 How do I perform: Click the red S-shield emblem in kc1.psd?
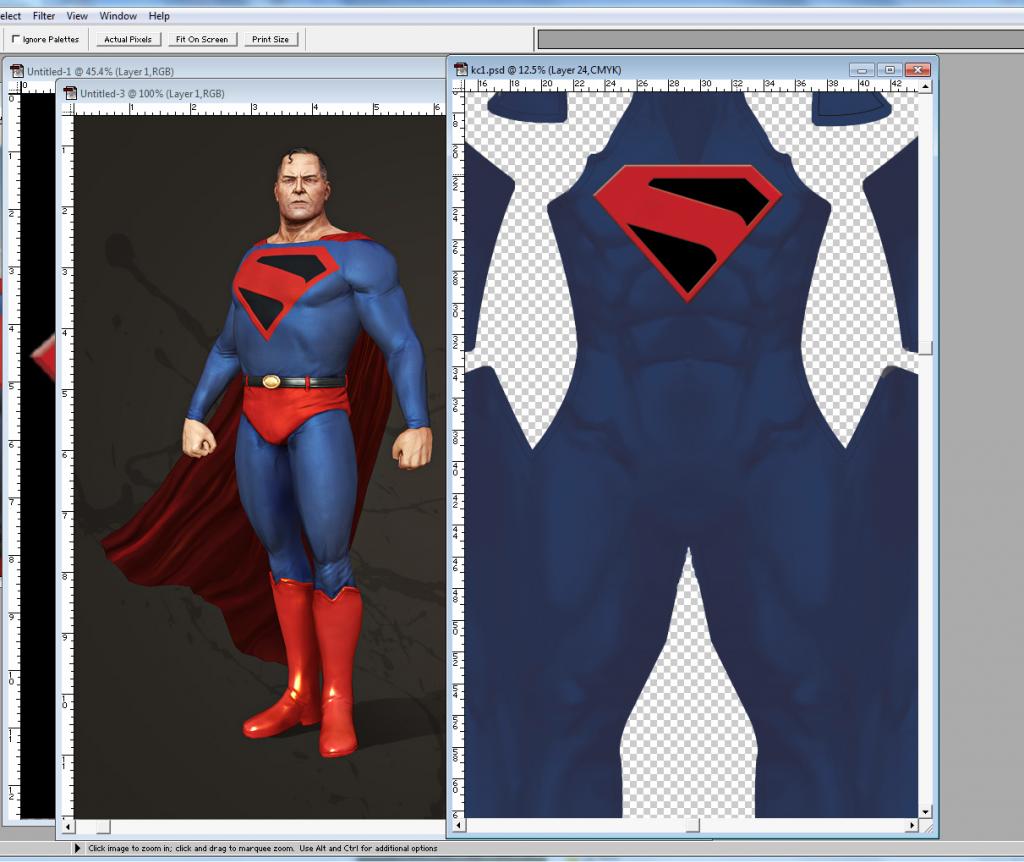click(687, 232)
